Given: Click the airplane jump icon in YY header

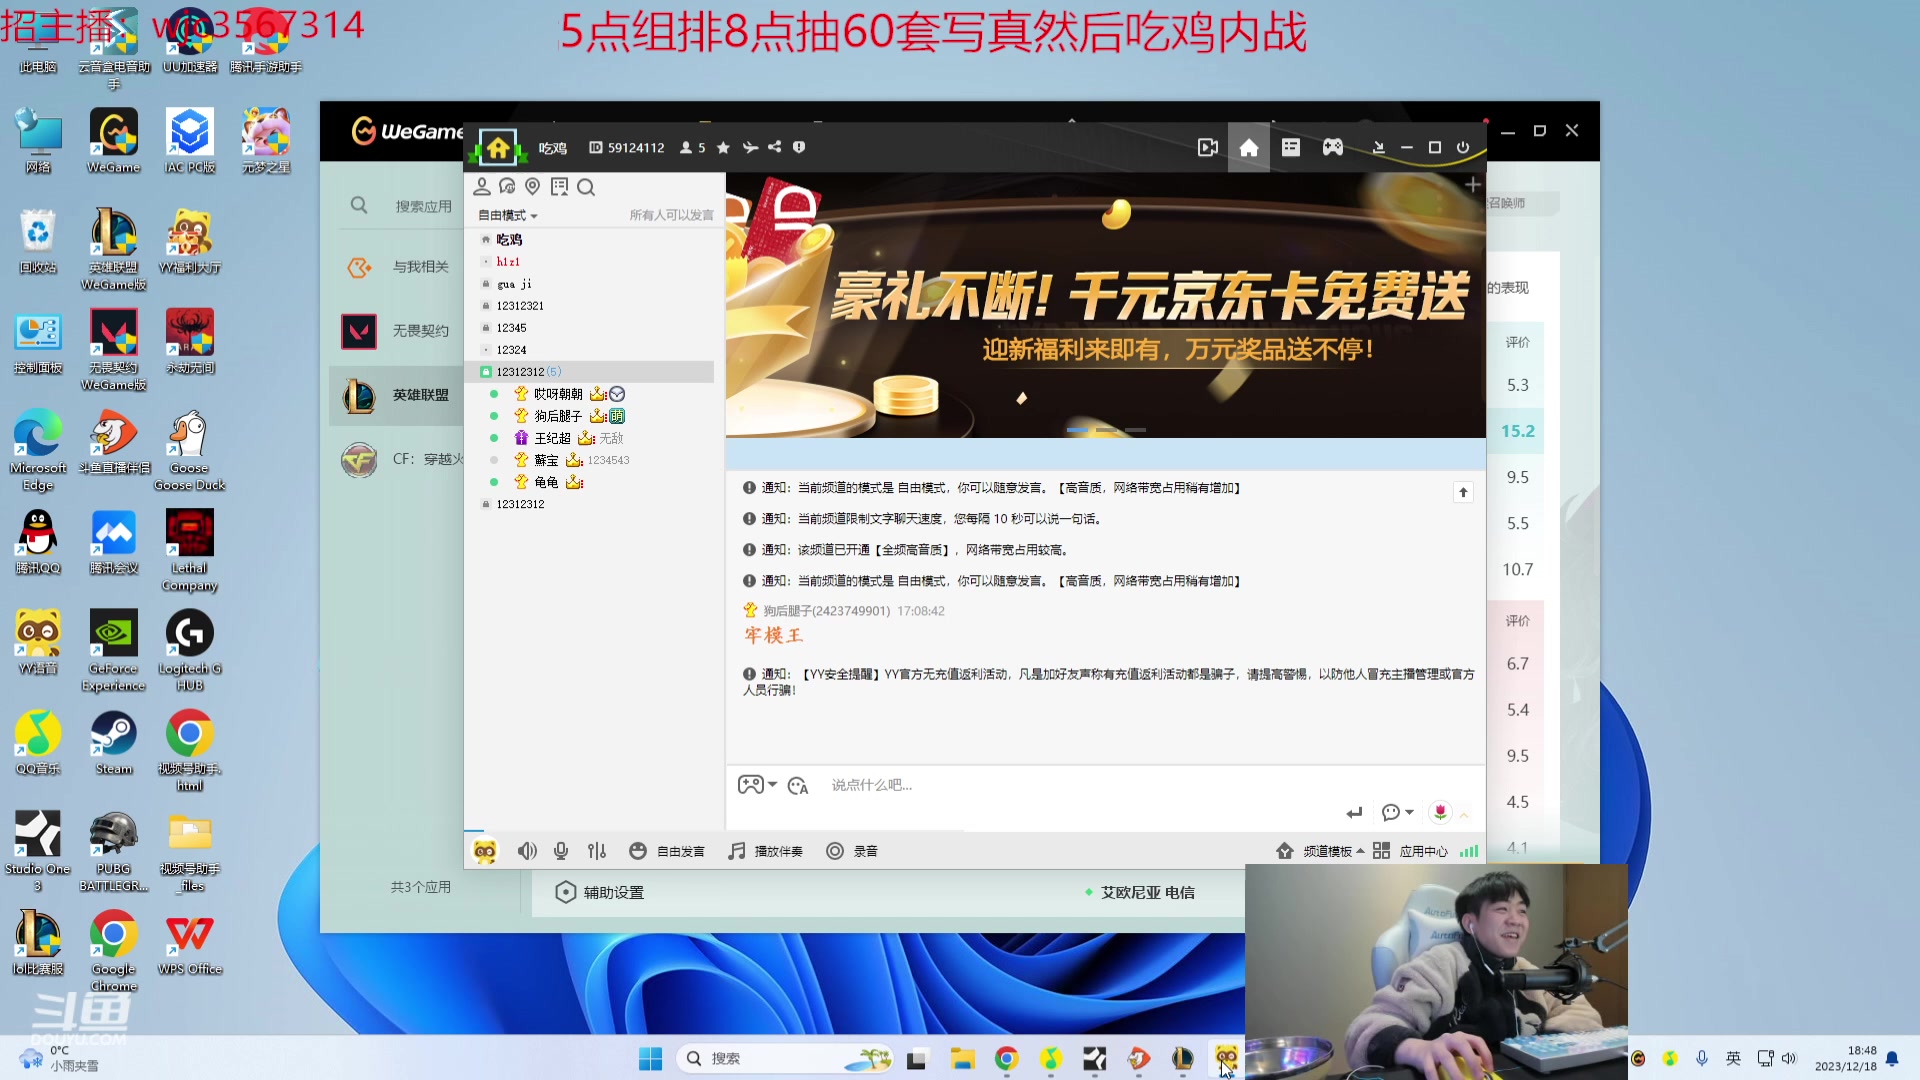Looking at the screenshot, I should point(750,148).
